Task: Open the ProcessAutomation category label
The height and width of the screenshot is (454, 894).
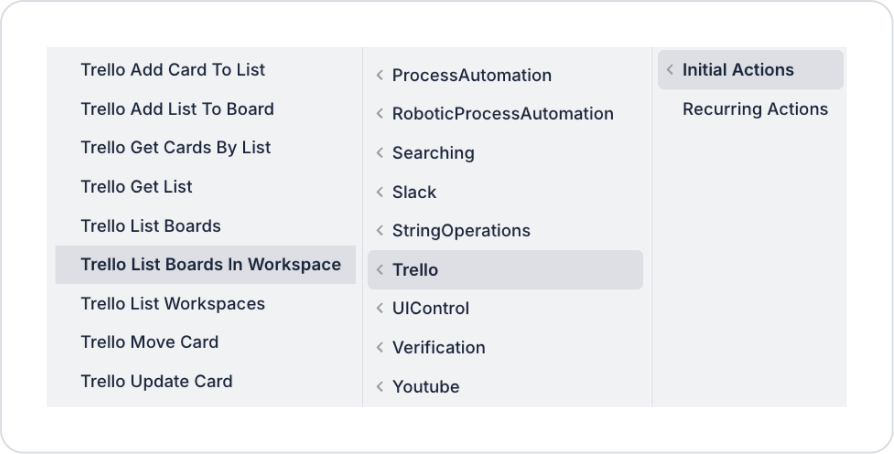Action: (472, 75)
